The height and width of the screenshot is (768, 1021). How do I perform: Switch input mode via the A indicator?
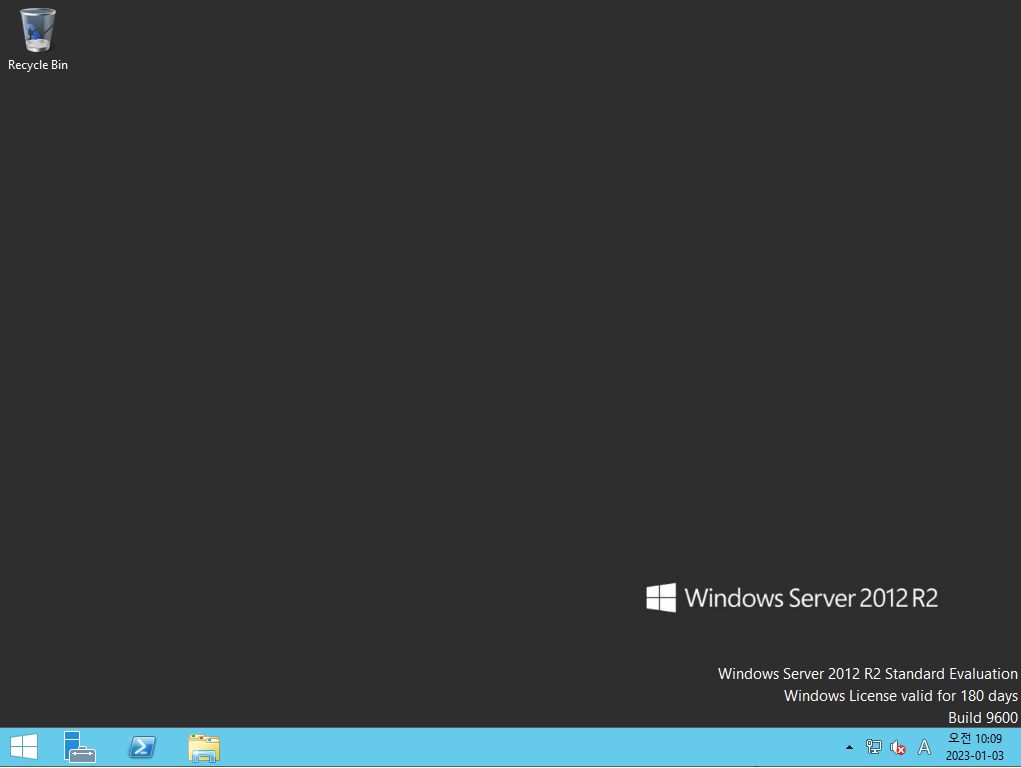tap(924, 747)
